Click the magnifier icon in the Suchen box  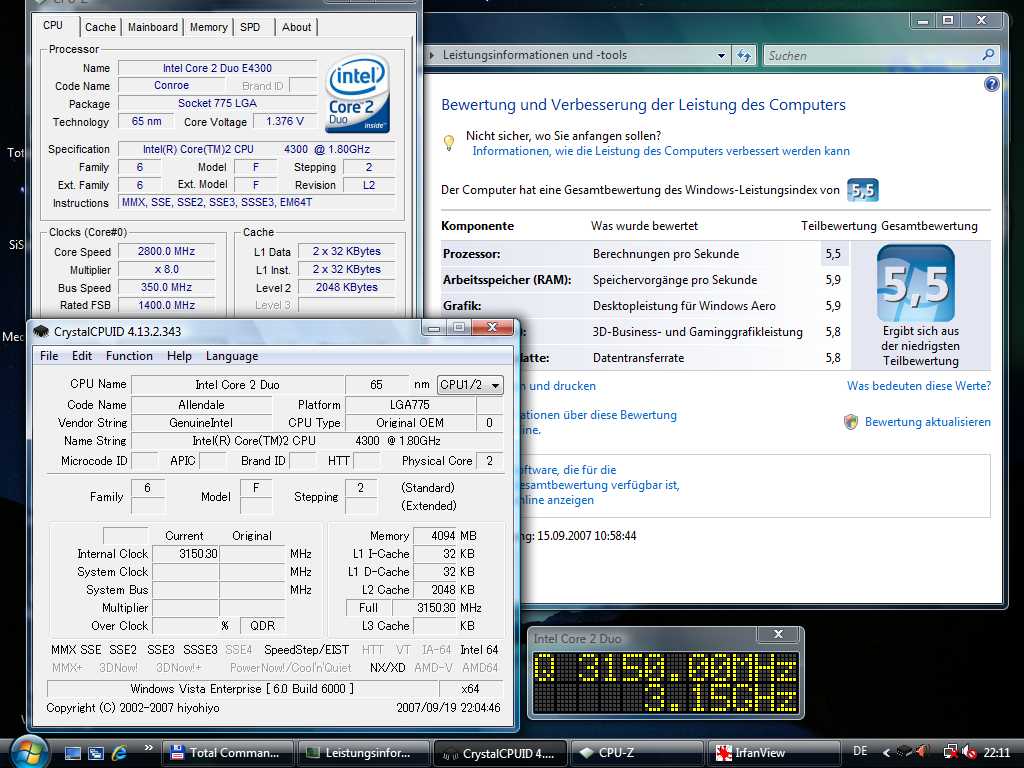(x=988, y=56)
